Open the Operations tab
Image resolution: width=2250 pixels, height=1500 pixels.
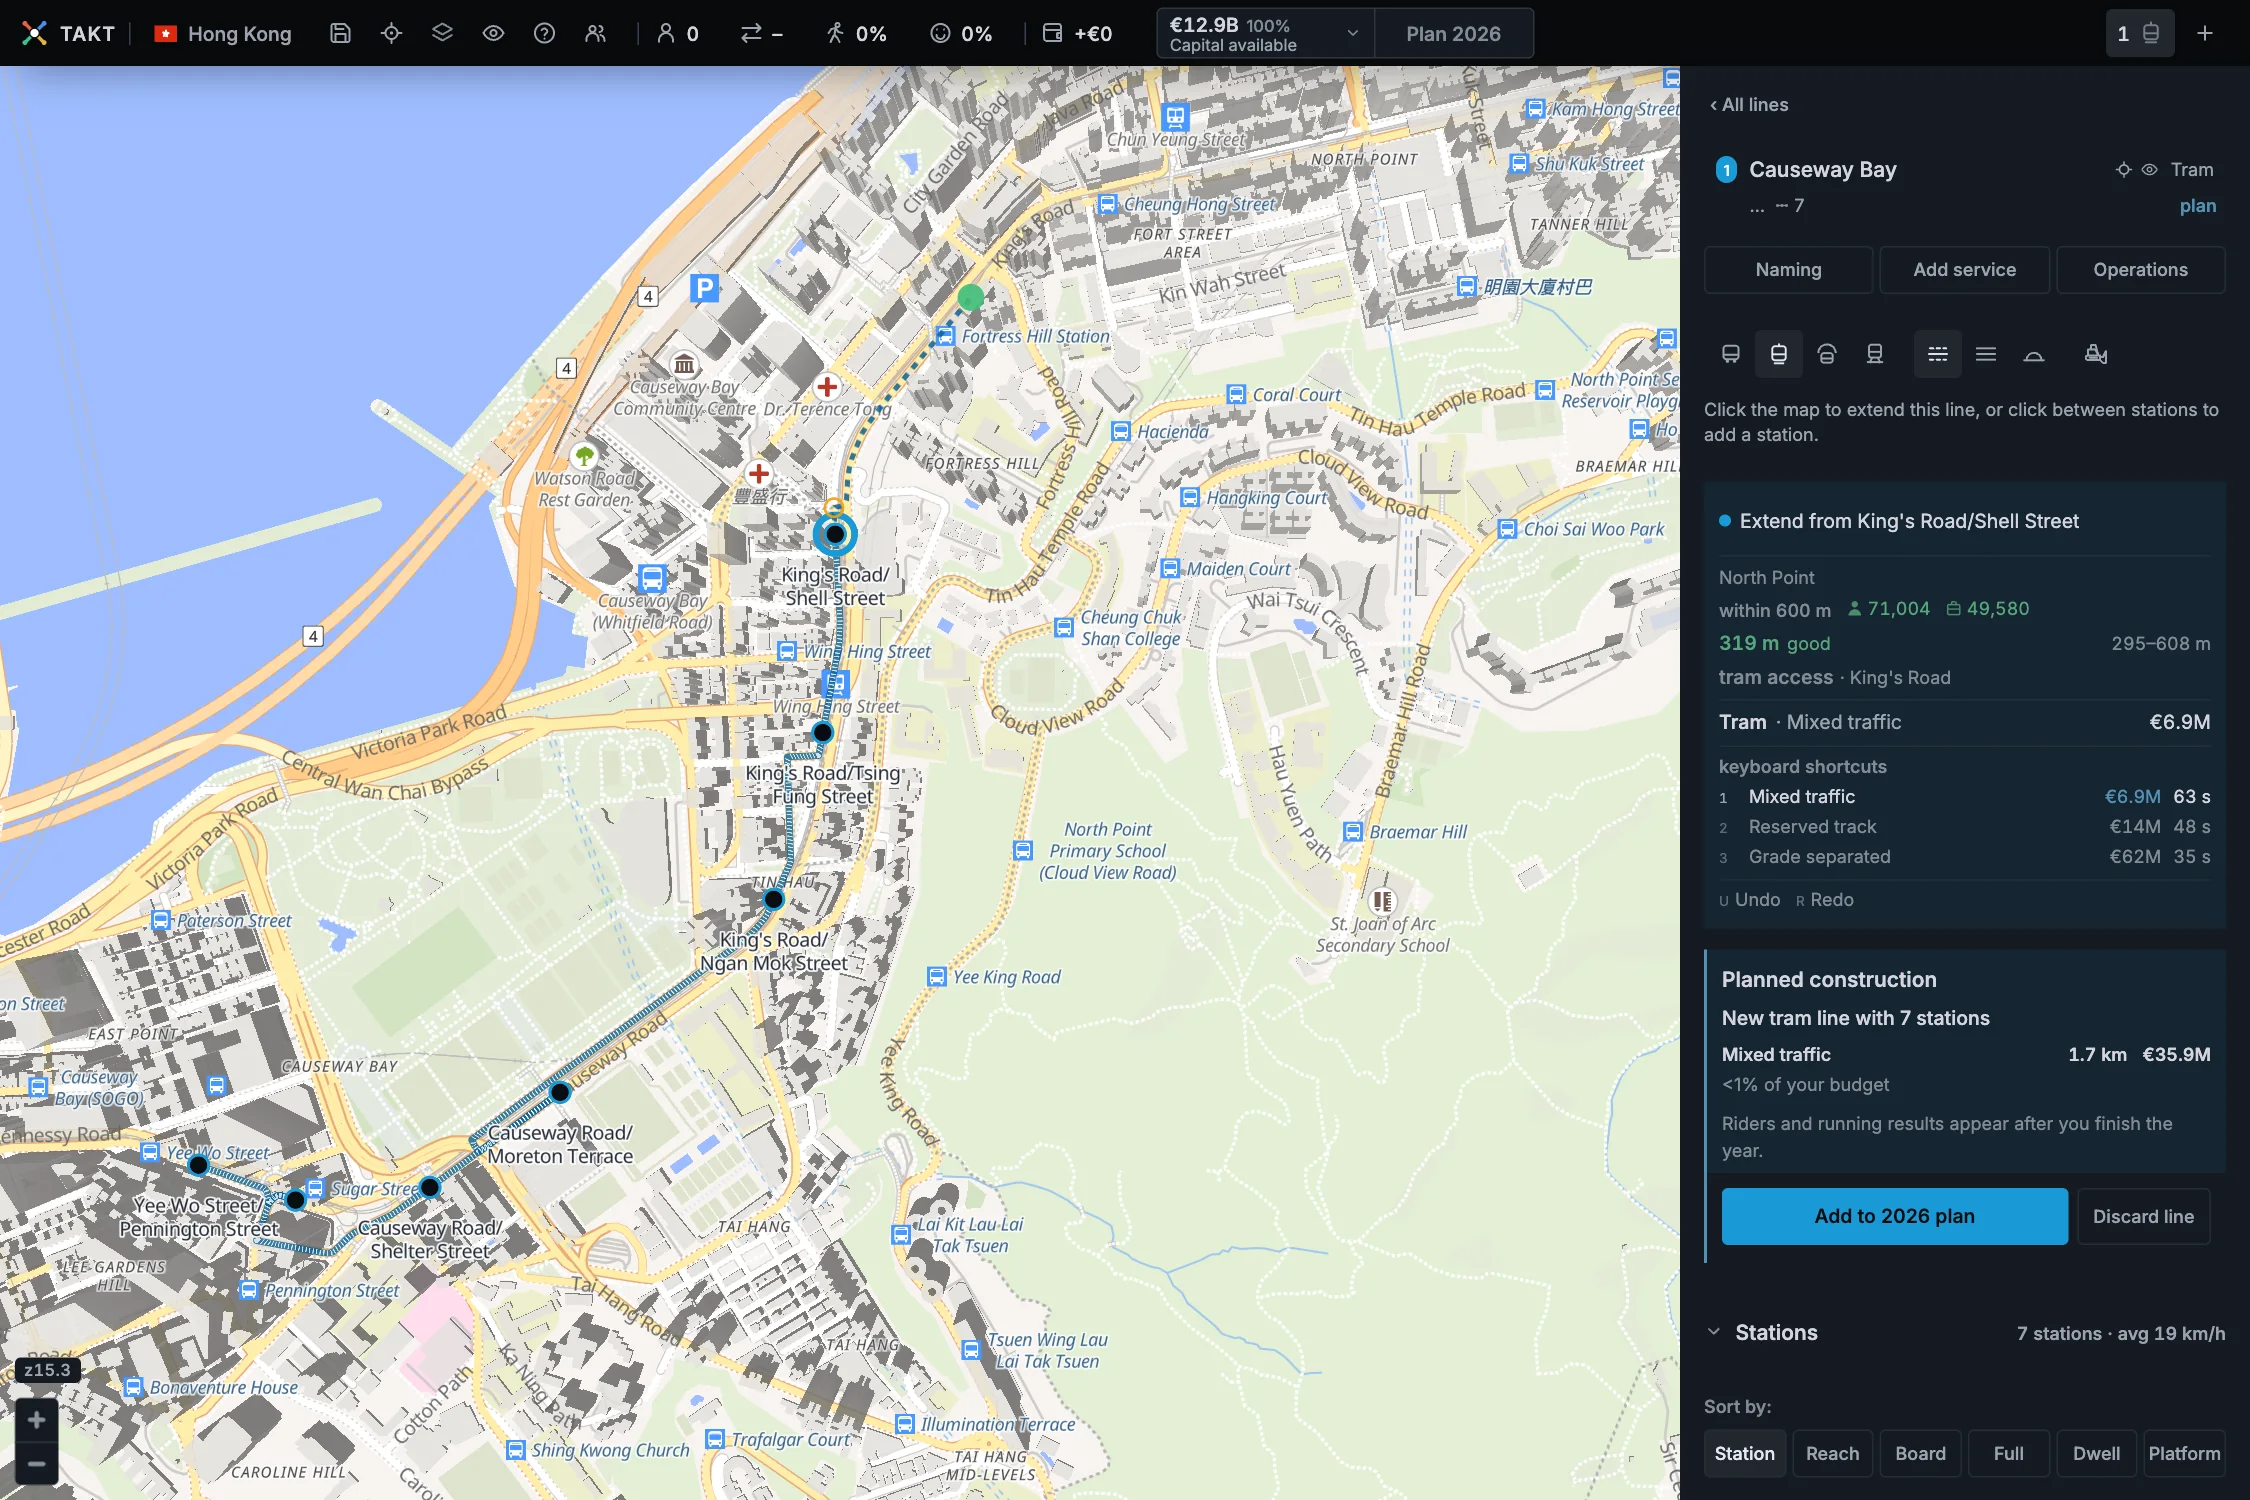click(2140, 270)
